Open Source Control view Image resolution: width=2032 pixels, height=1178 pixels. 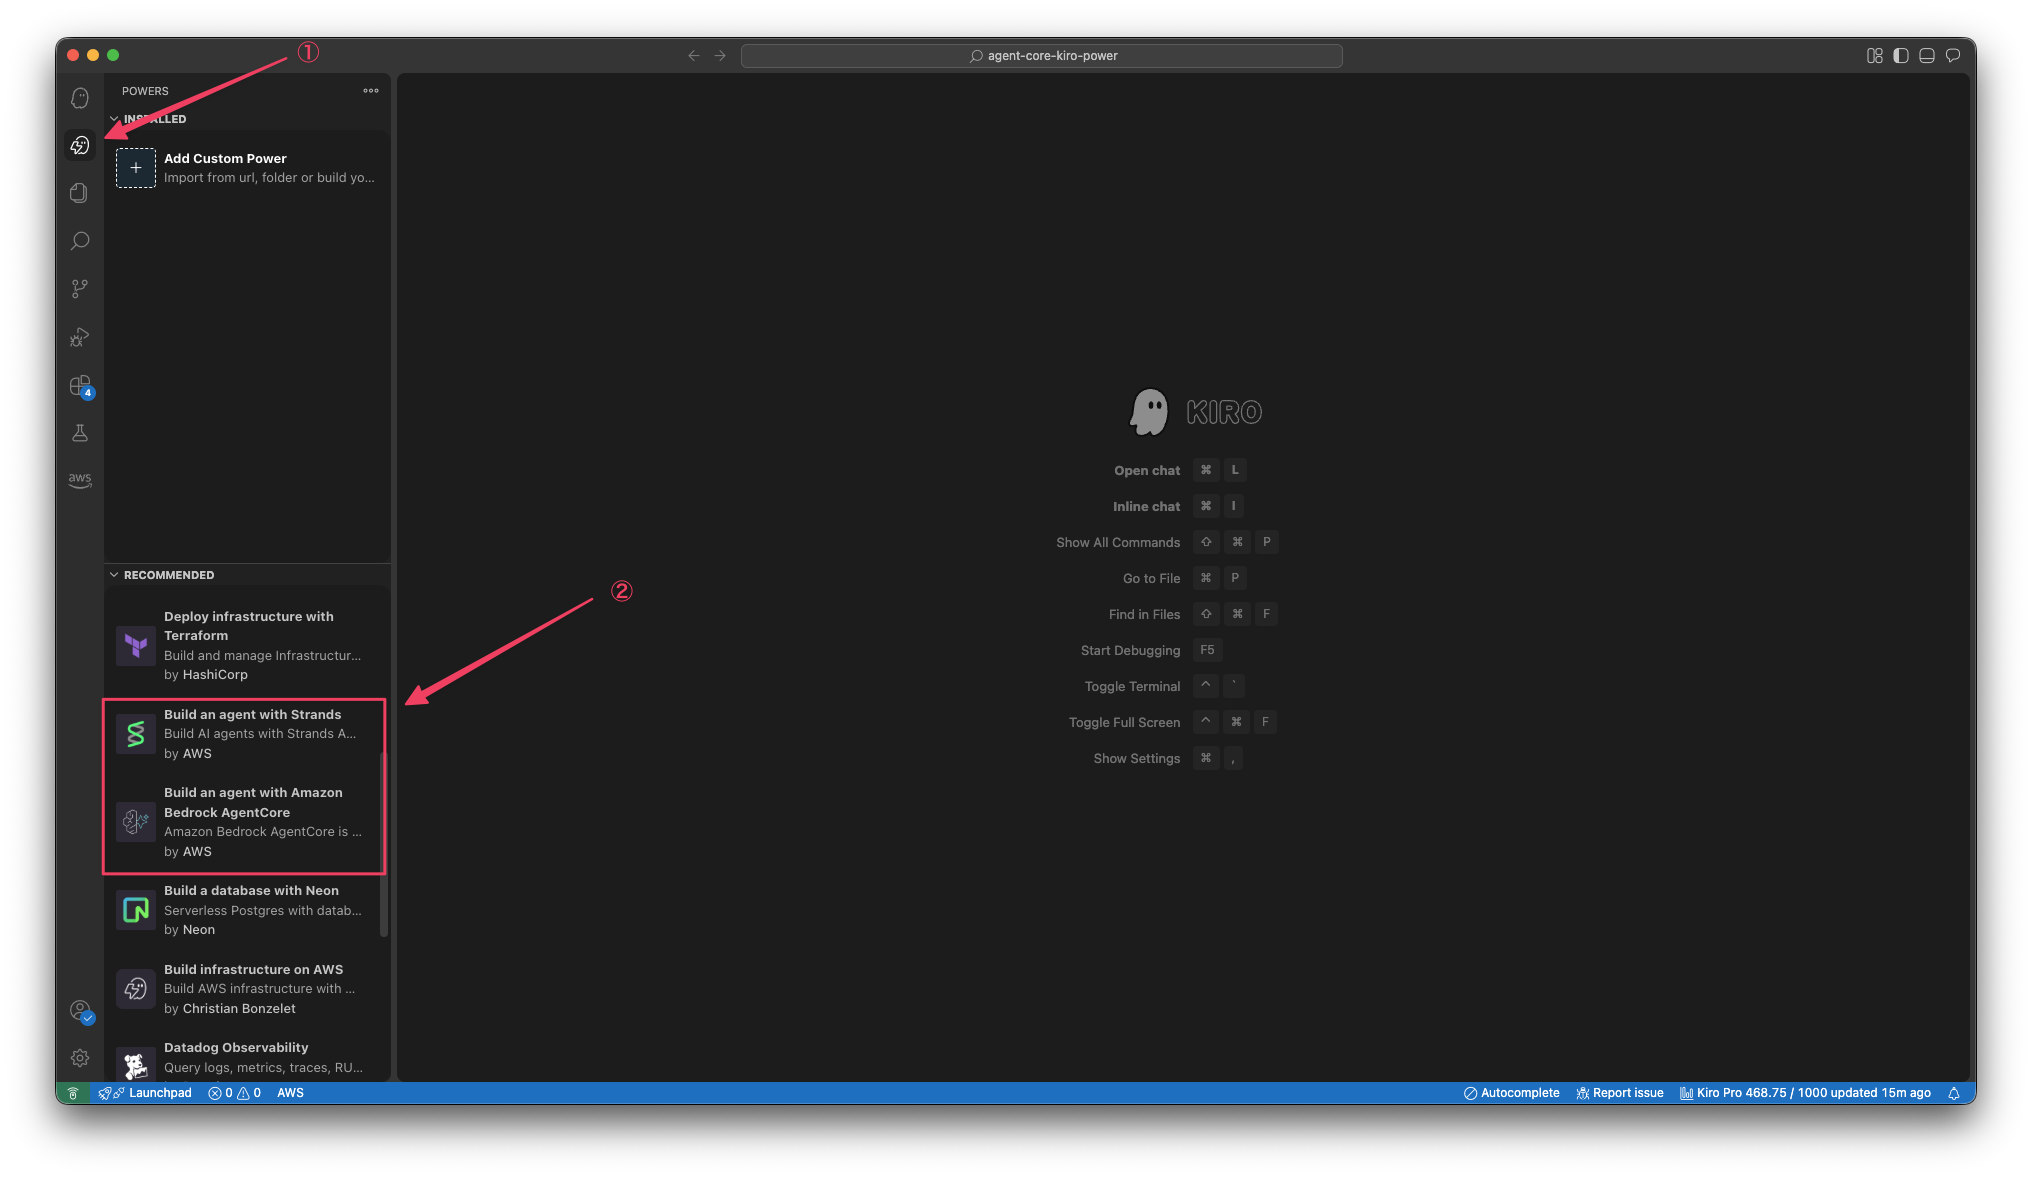(x=80, y=289)
